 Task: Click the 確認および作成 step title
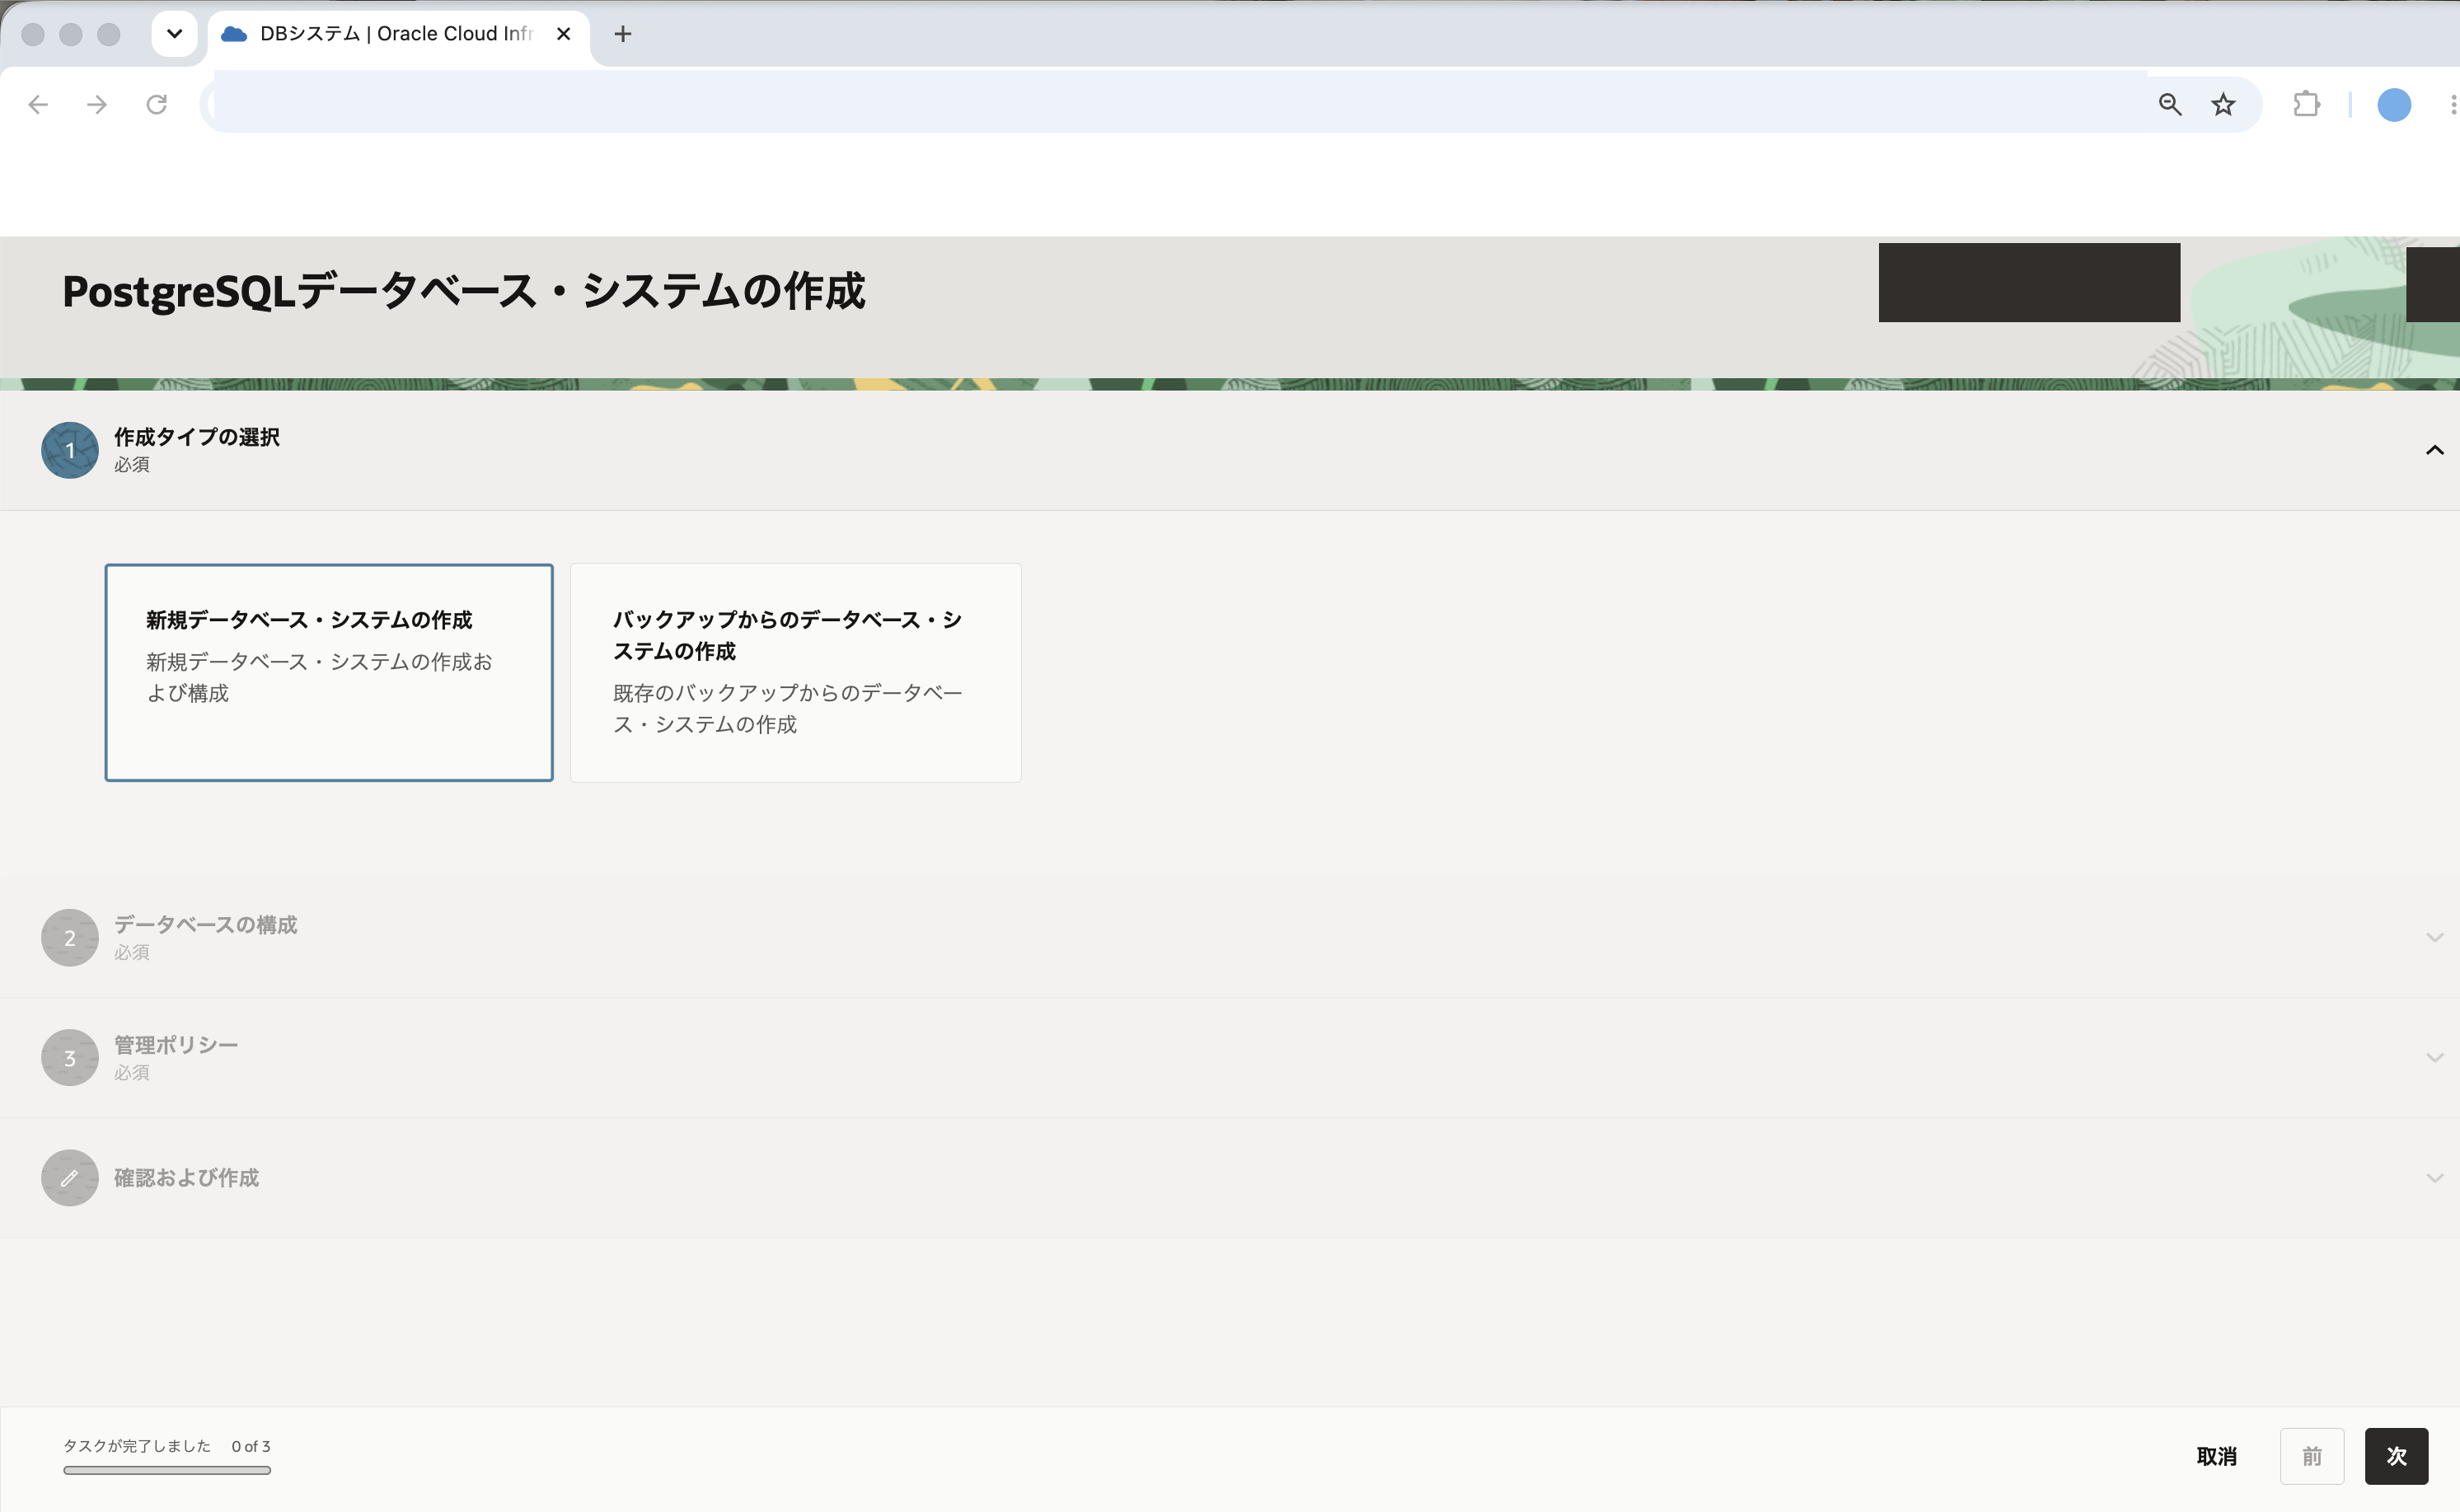pos(186,1177)
